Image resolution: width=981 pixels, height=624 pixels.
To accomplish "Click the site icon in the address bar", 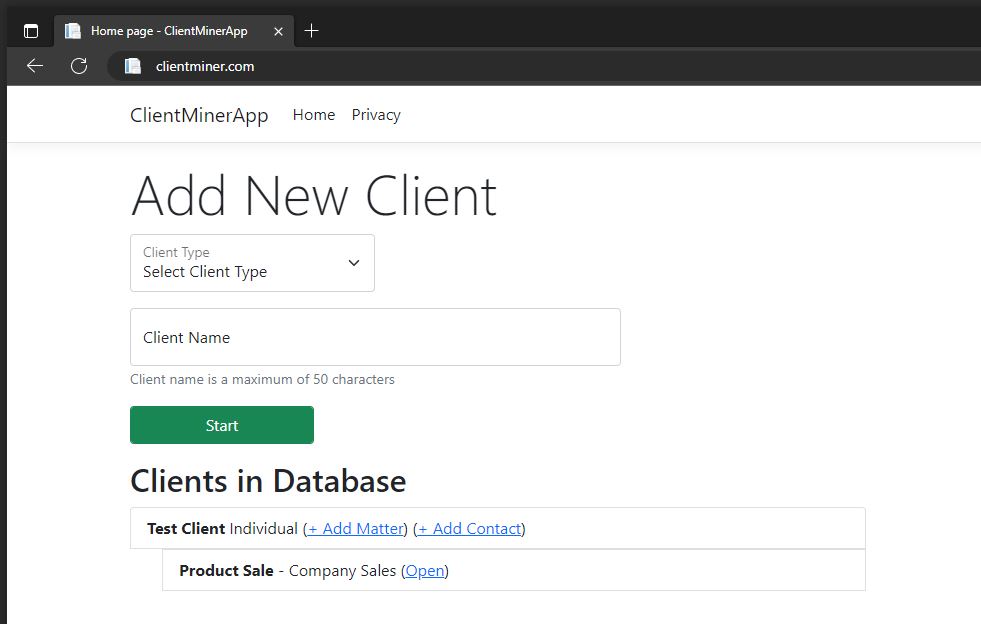I will click(133, 66).
